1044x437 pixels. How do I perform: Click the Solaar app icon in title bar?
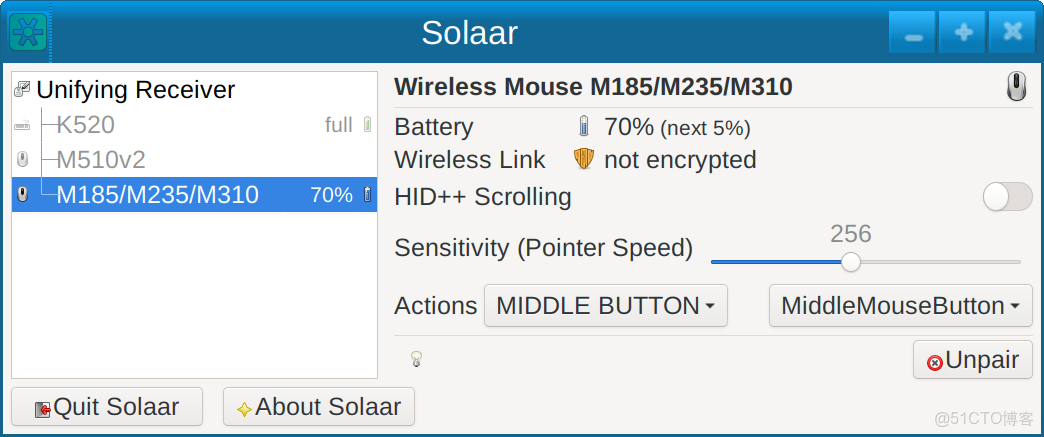pyautogui.click(x=24, y=32)
